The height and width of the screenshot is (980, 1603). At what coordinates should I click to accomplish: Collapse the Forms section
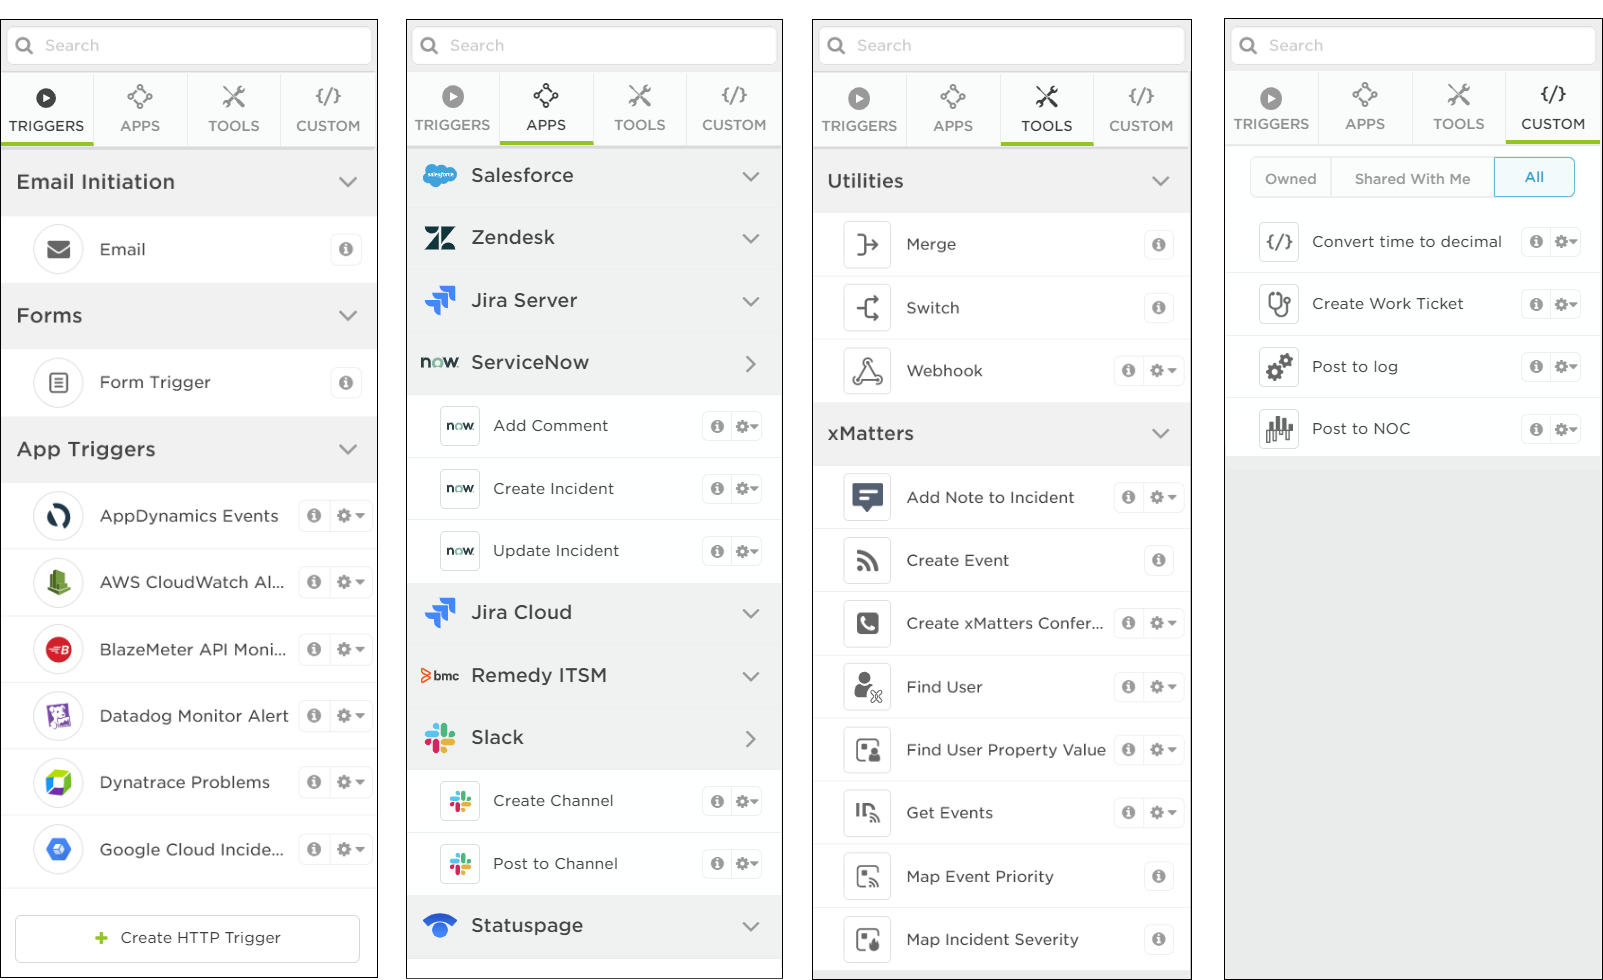[x=348, y=316]
